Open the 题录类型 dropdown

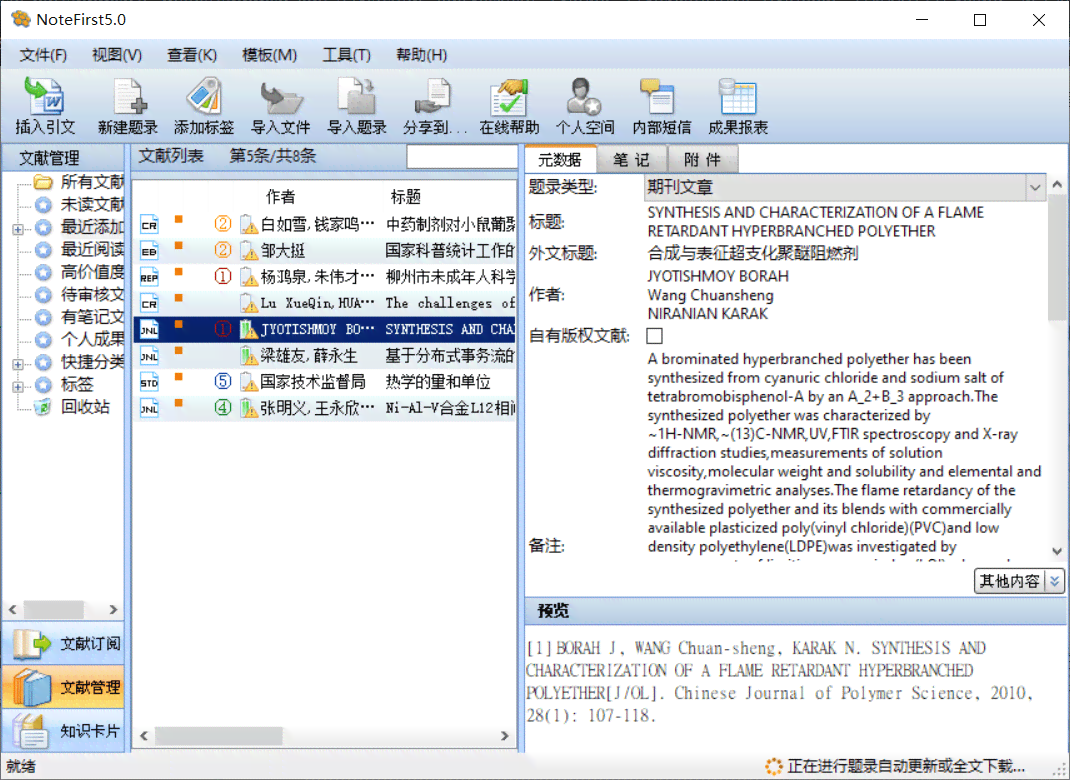coord(1035,187)
